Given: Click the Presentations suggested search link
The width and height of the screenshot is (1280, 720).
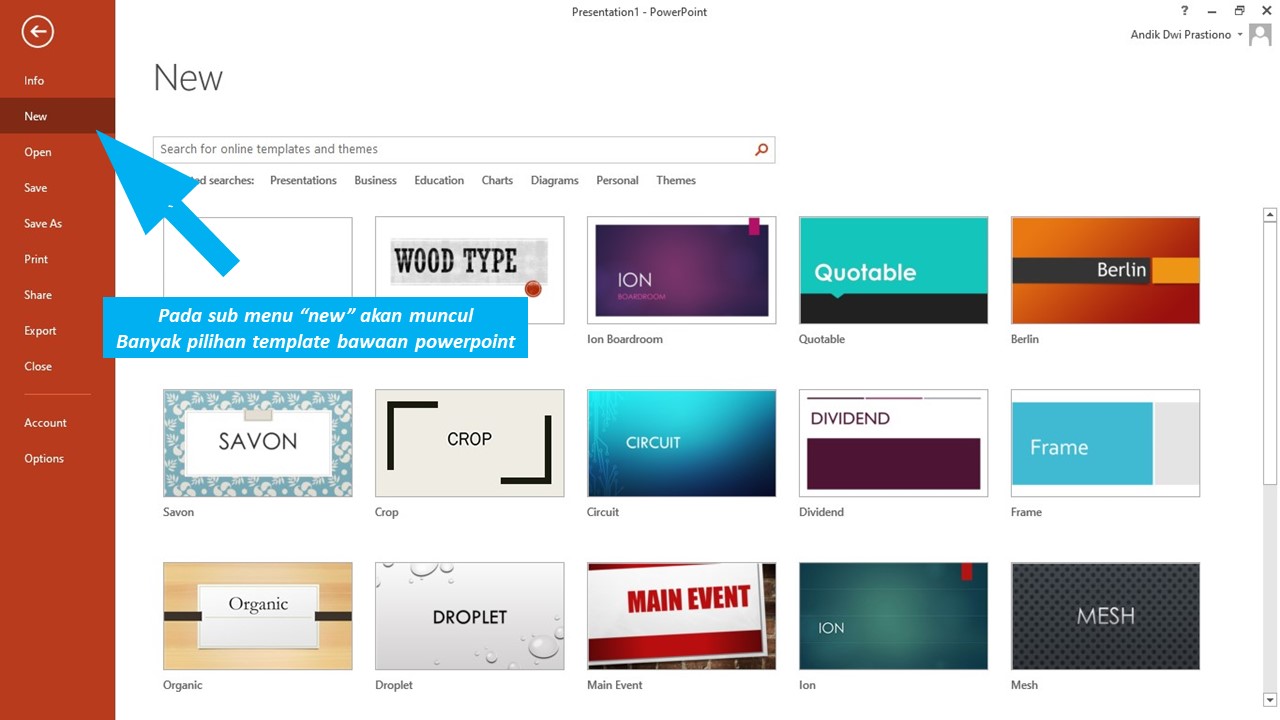Looking at the screenshot, I should [x=303, y=180].
